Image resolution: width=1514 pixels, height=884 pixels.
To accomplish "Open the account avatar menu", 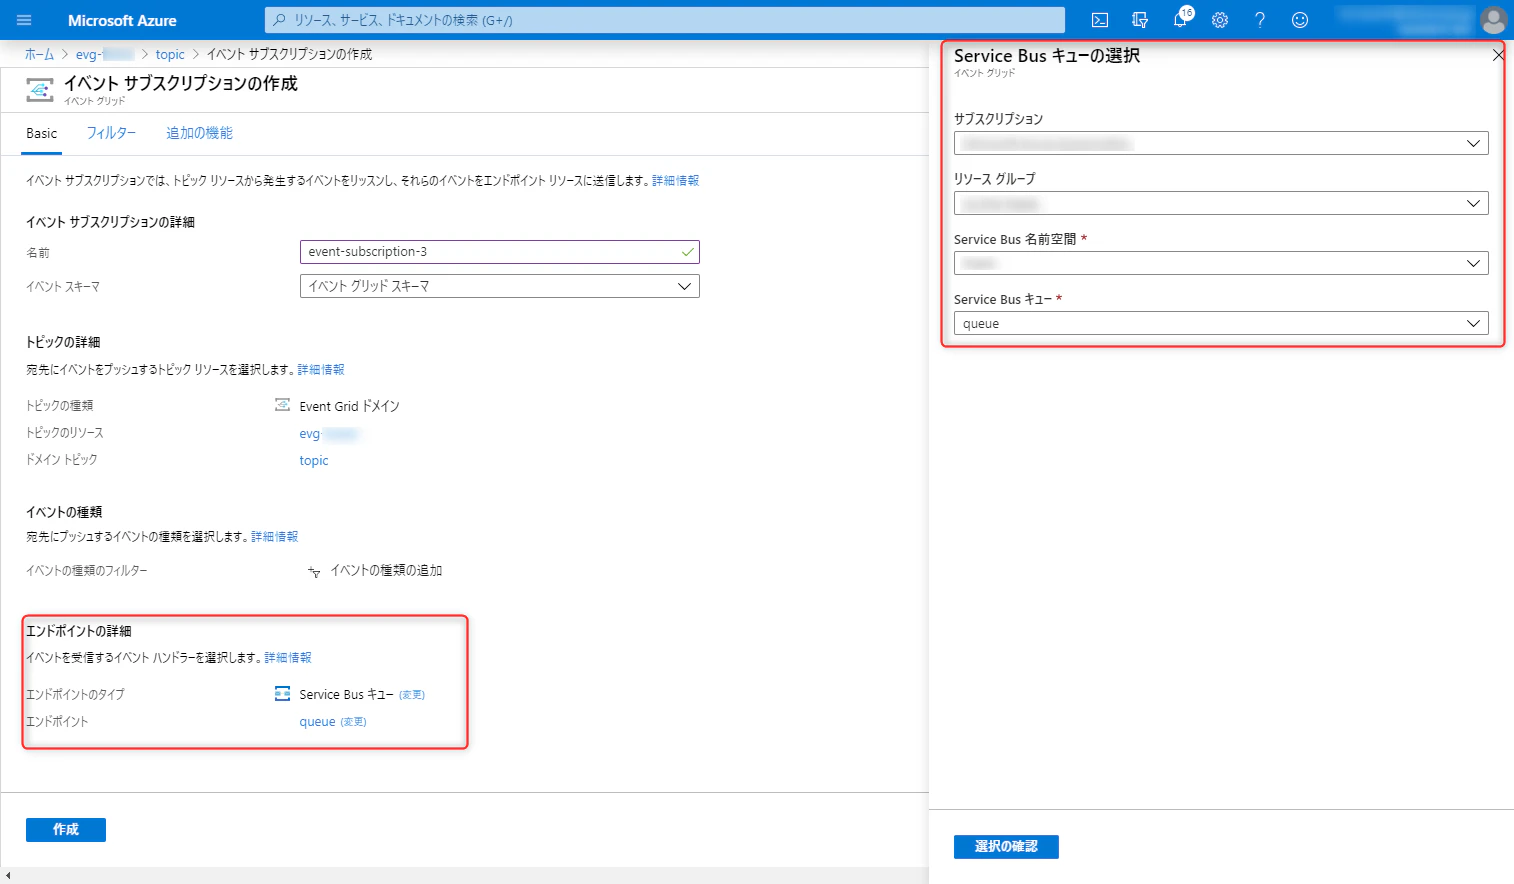I will (1494, 20).
